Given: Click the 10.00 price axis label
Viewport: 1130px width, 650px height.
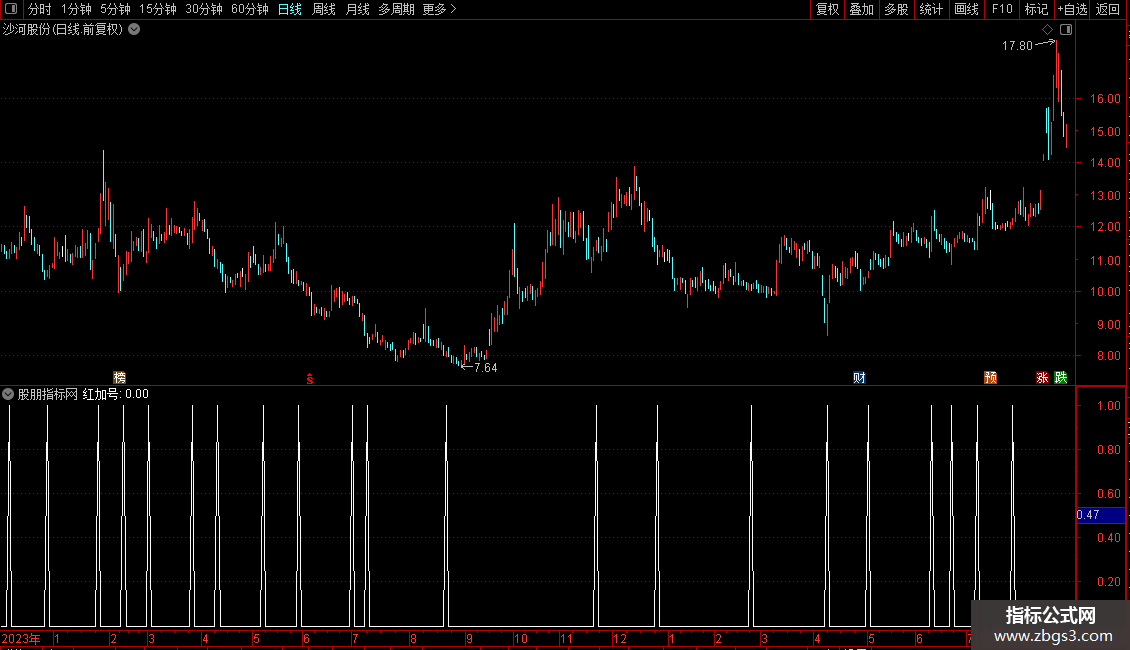Looking at the screenshot, I should [x=1105, y=292].
